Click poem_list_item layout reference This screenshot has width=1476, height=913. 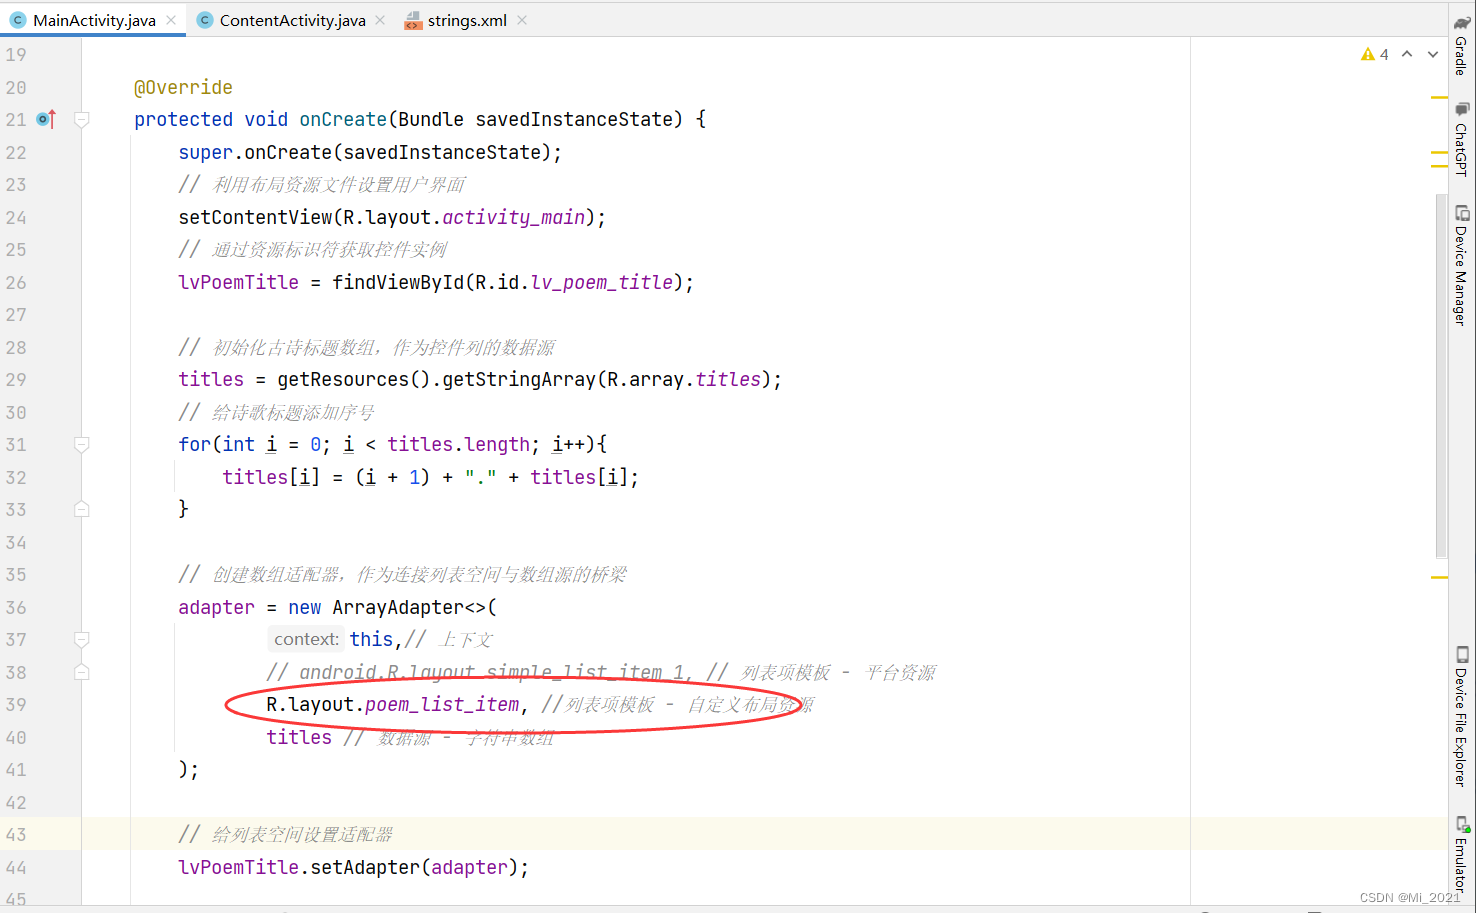coord(442,704)
